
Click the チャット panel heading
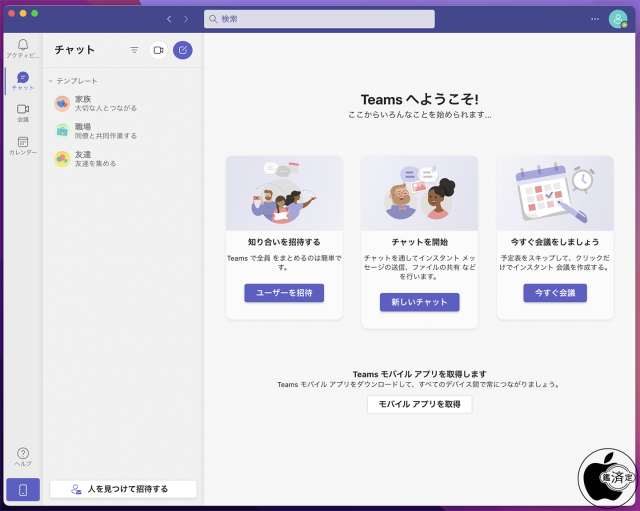[x=75, y=50]
